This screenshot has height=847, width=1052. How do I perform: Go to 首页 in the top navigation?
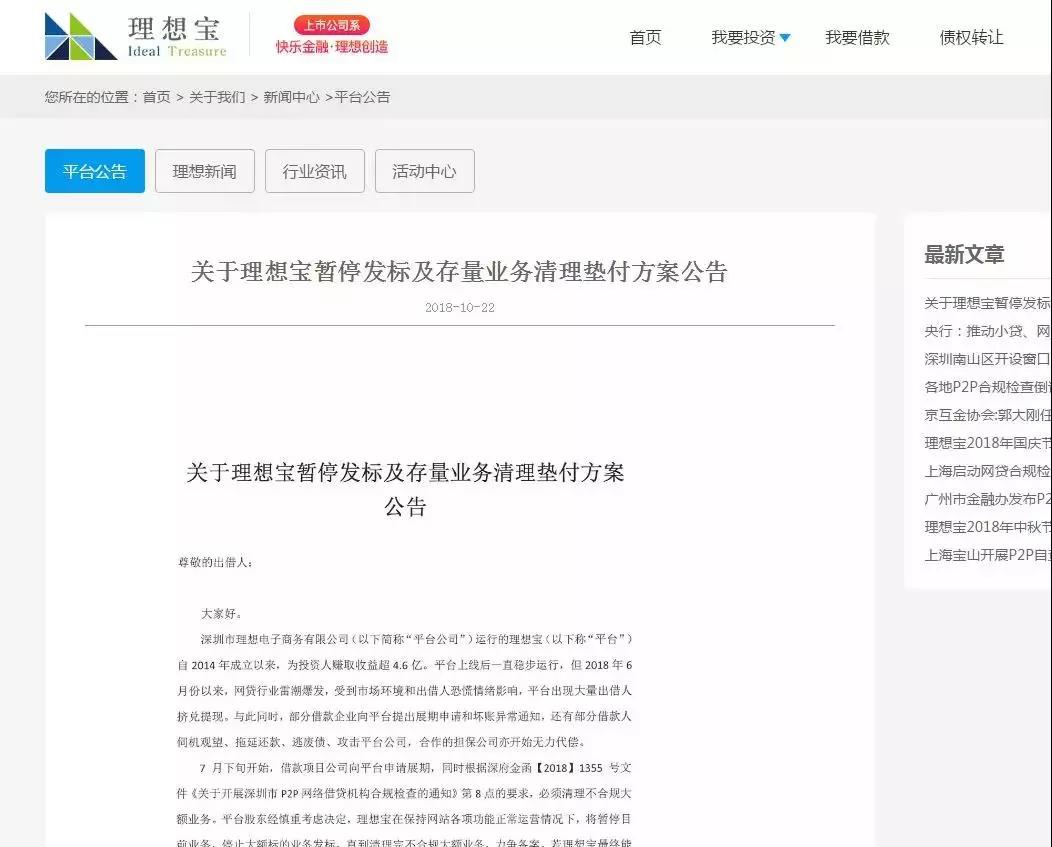tap(645, 37)
